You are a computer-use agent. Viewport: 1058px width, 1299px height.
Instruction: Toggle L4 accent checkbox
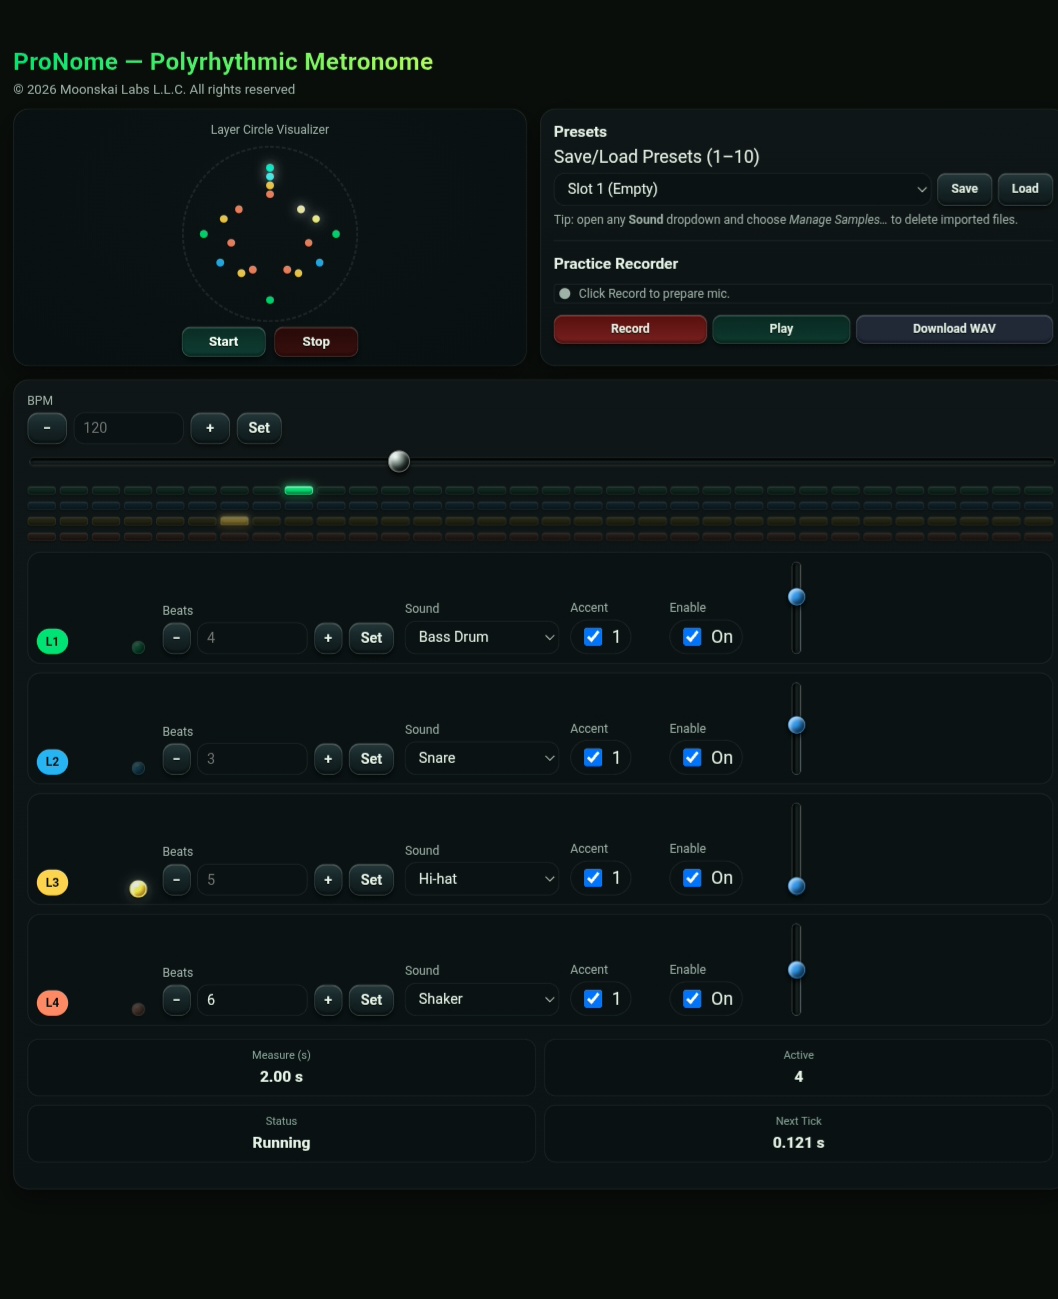(593, 999)
